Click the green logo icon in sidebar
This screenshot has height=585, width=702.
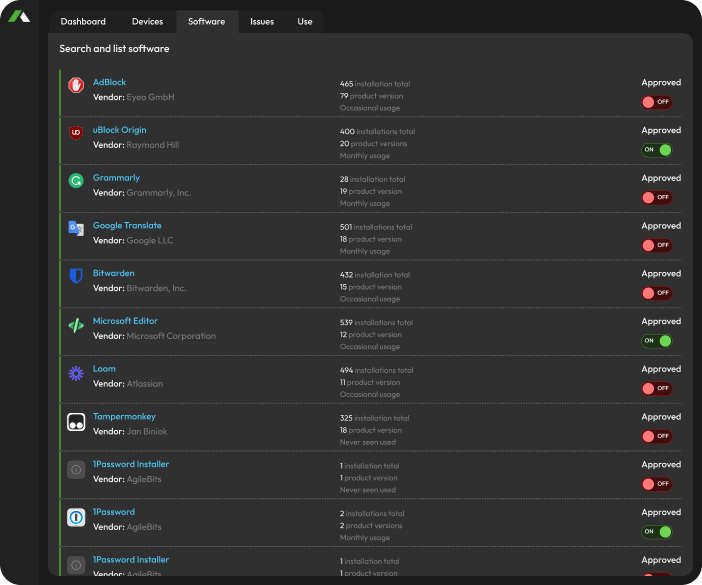(19, 17)
